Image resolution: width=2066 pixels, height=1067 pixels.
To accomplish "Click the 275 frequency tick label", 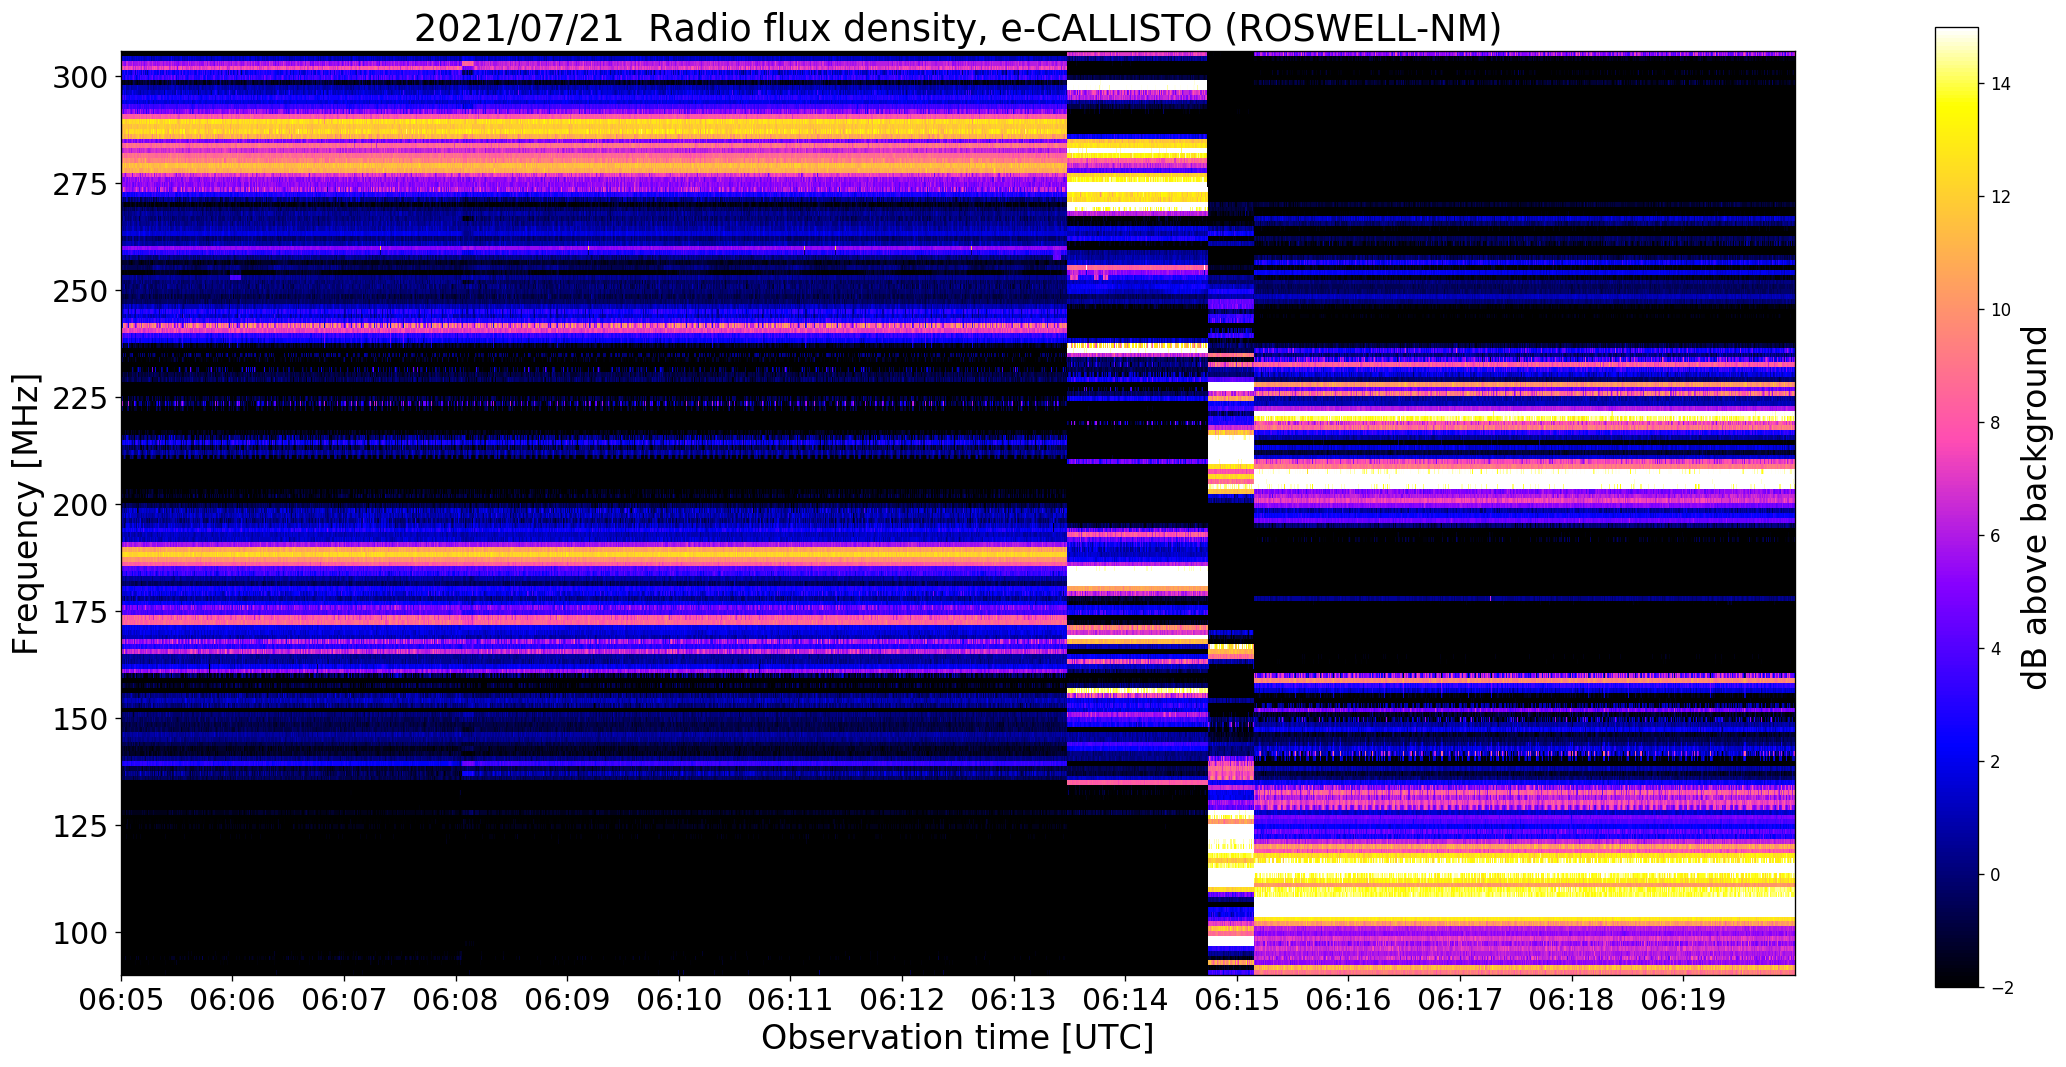I will click(79, 185).
